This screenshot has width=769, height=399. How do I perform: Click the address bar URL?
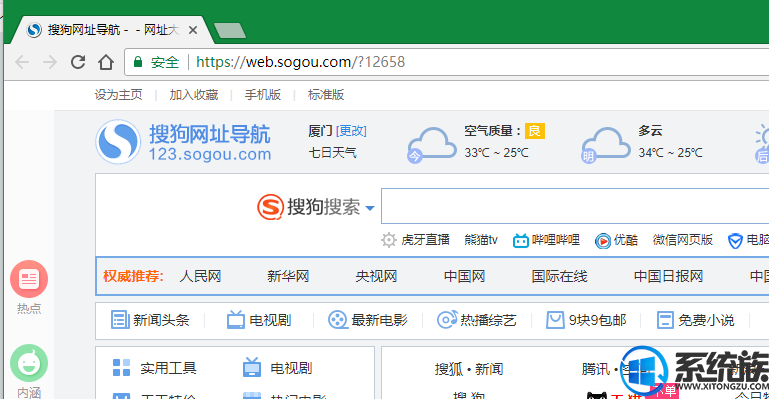tap(300, 62)
